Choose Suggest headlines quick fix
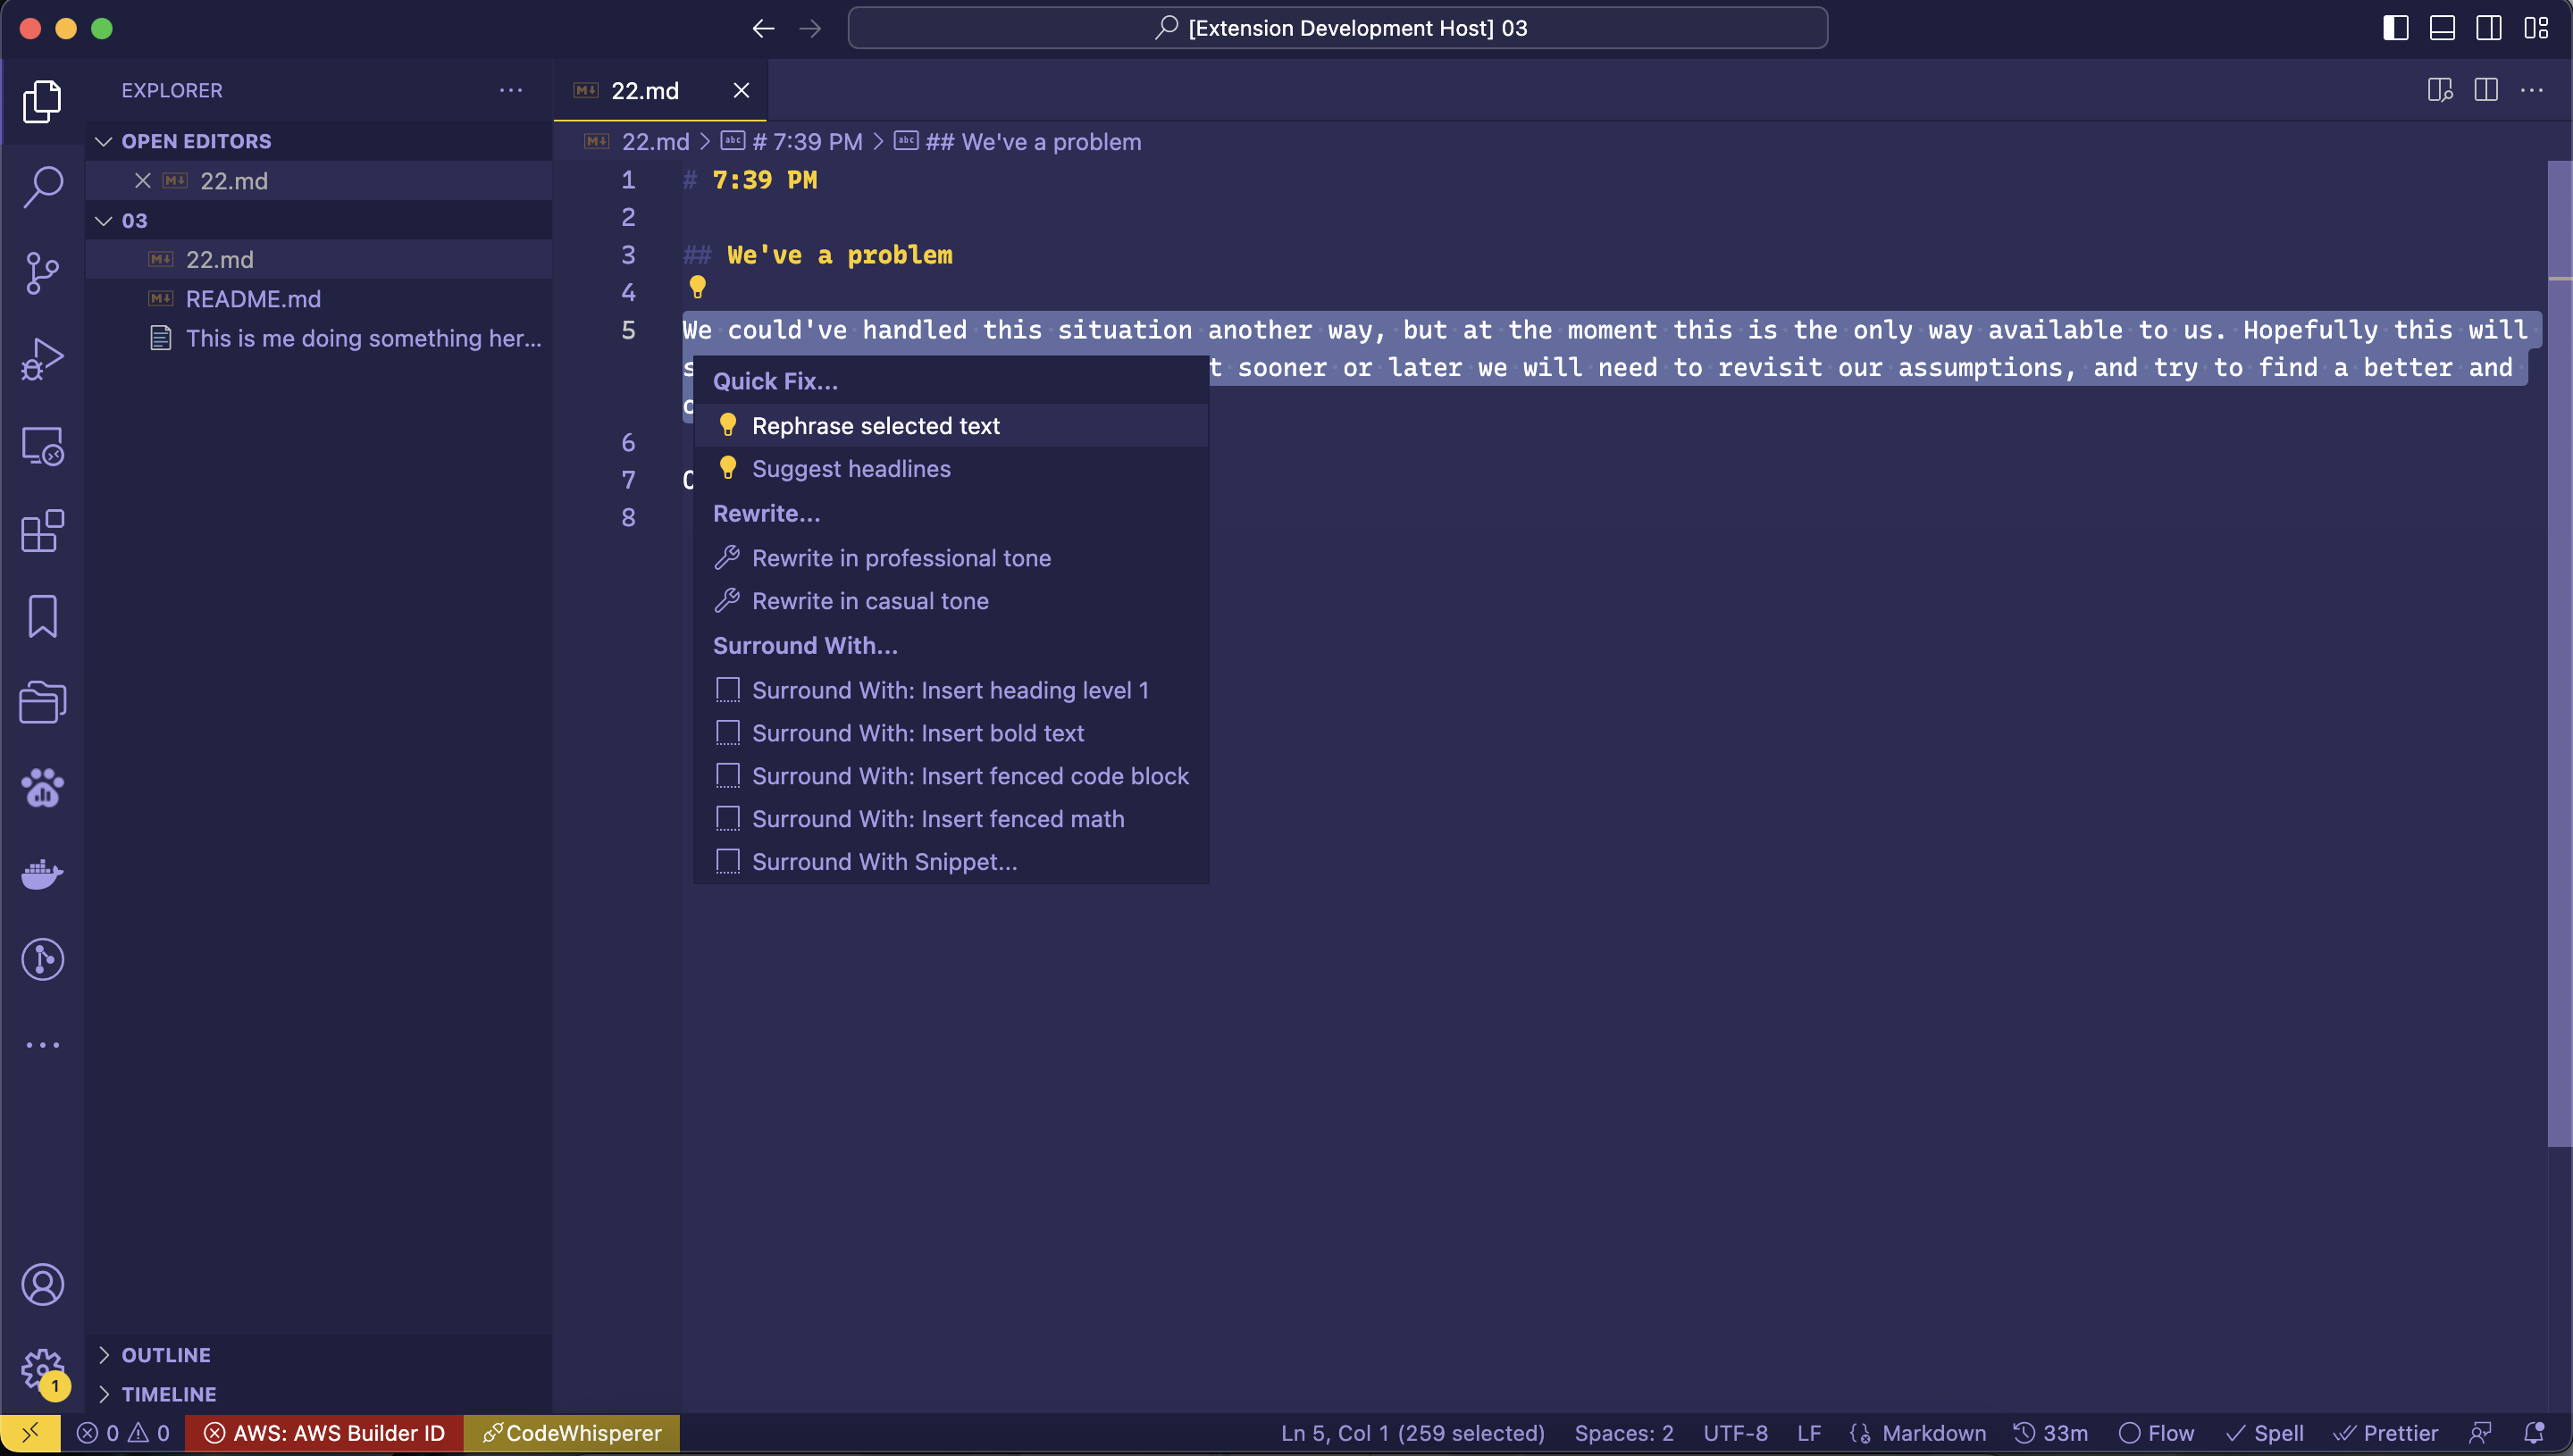 951,469
